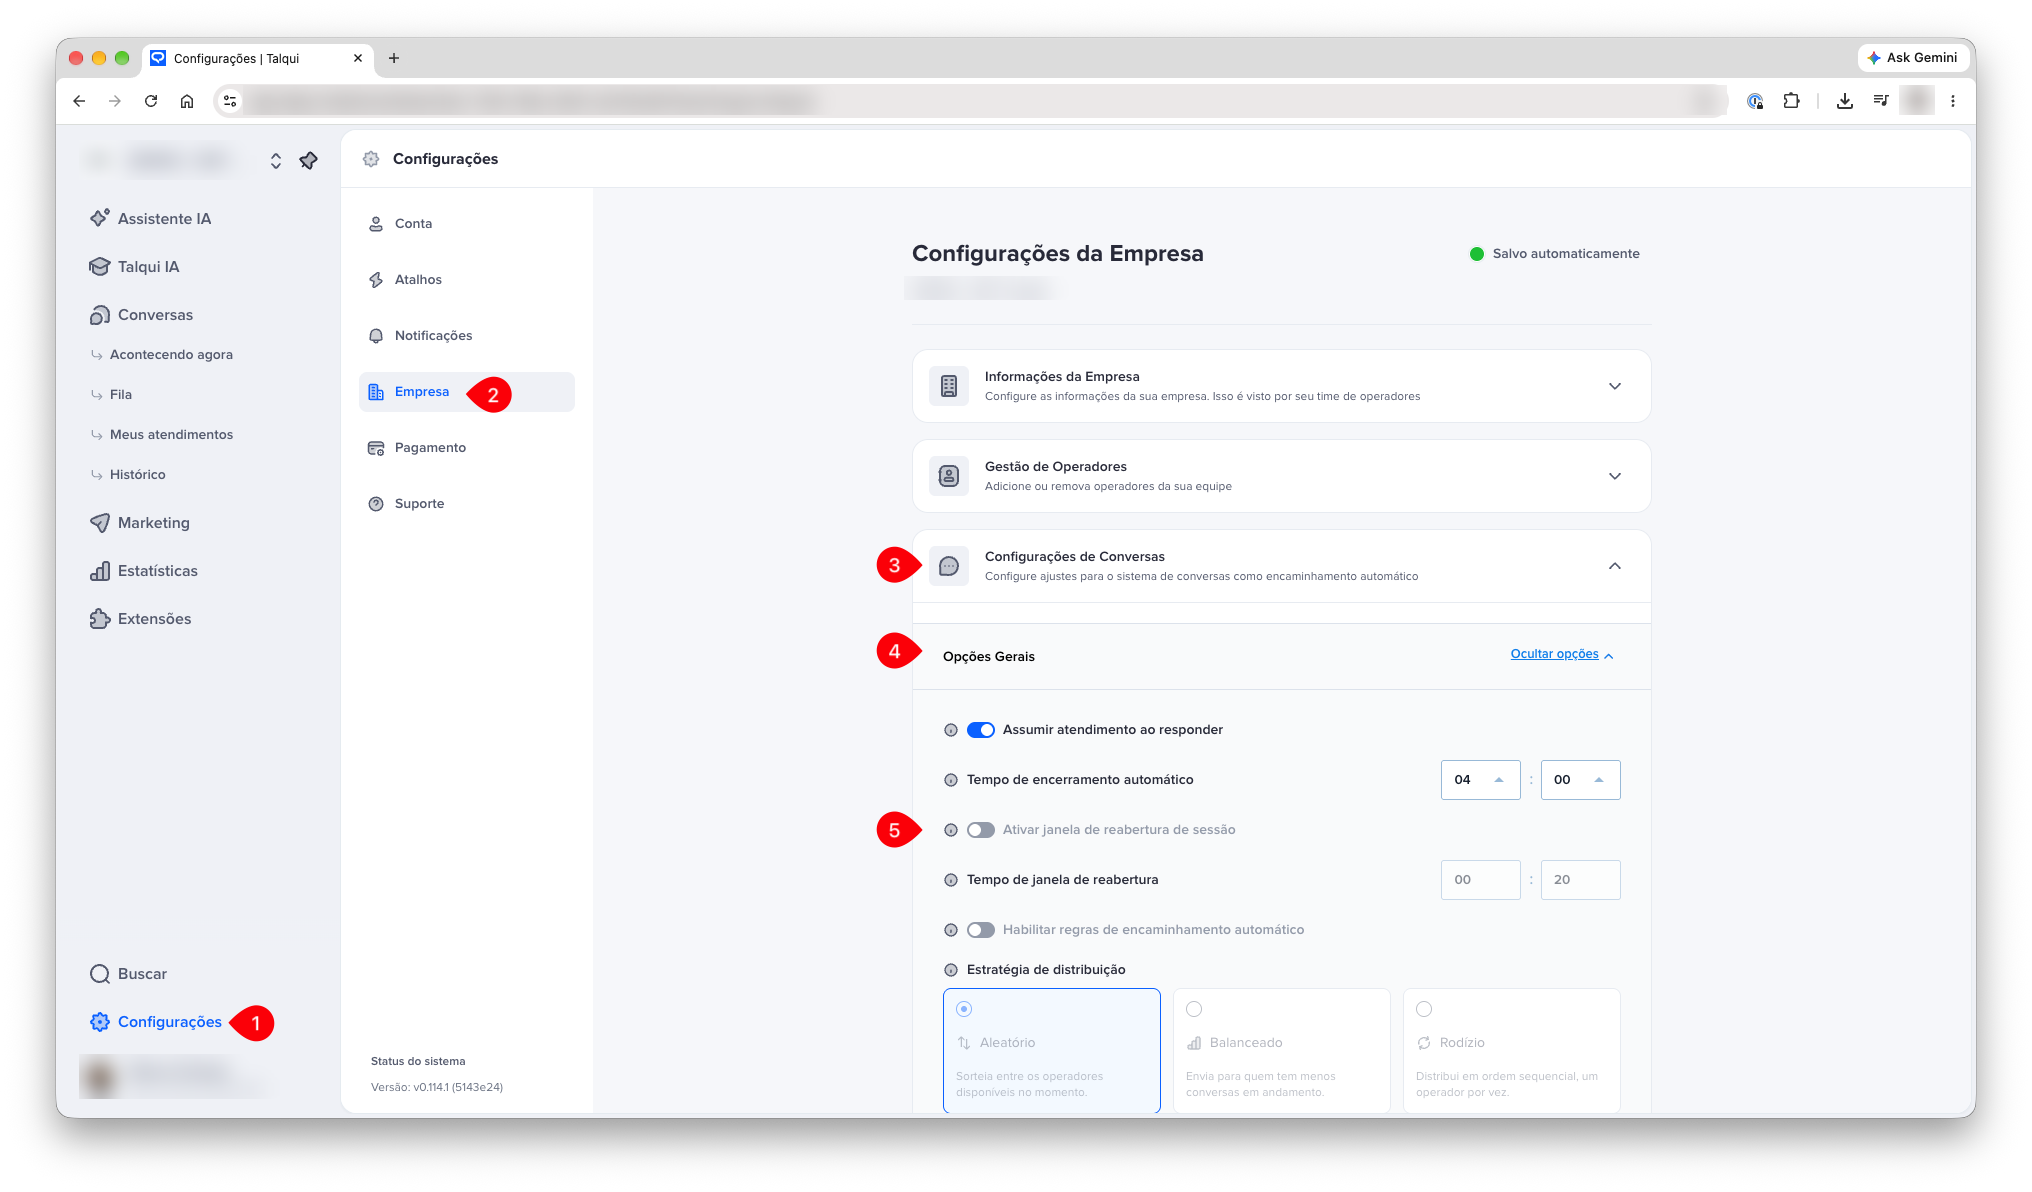The image size is (2032, 1192).
Task: Click the Ask Gemini button
Action: (1912, 58)
